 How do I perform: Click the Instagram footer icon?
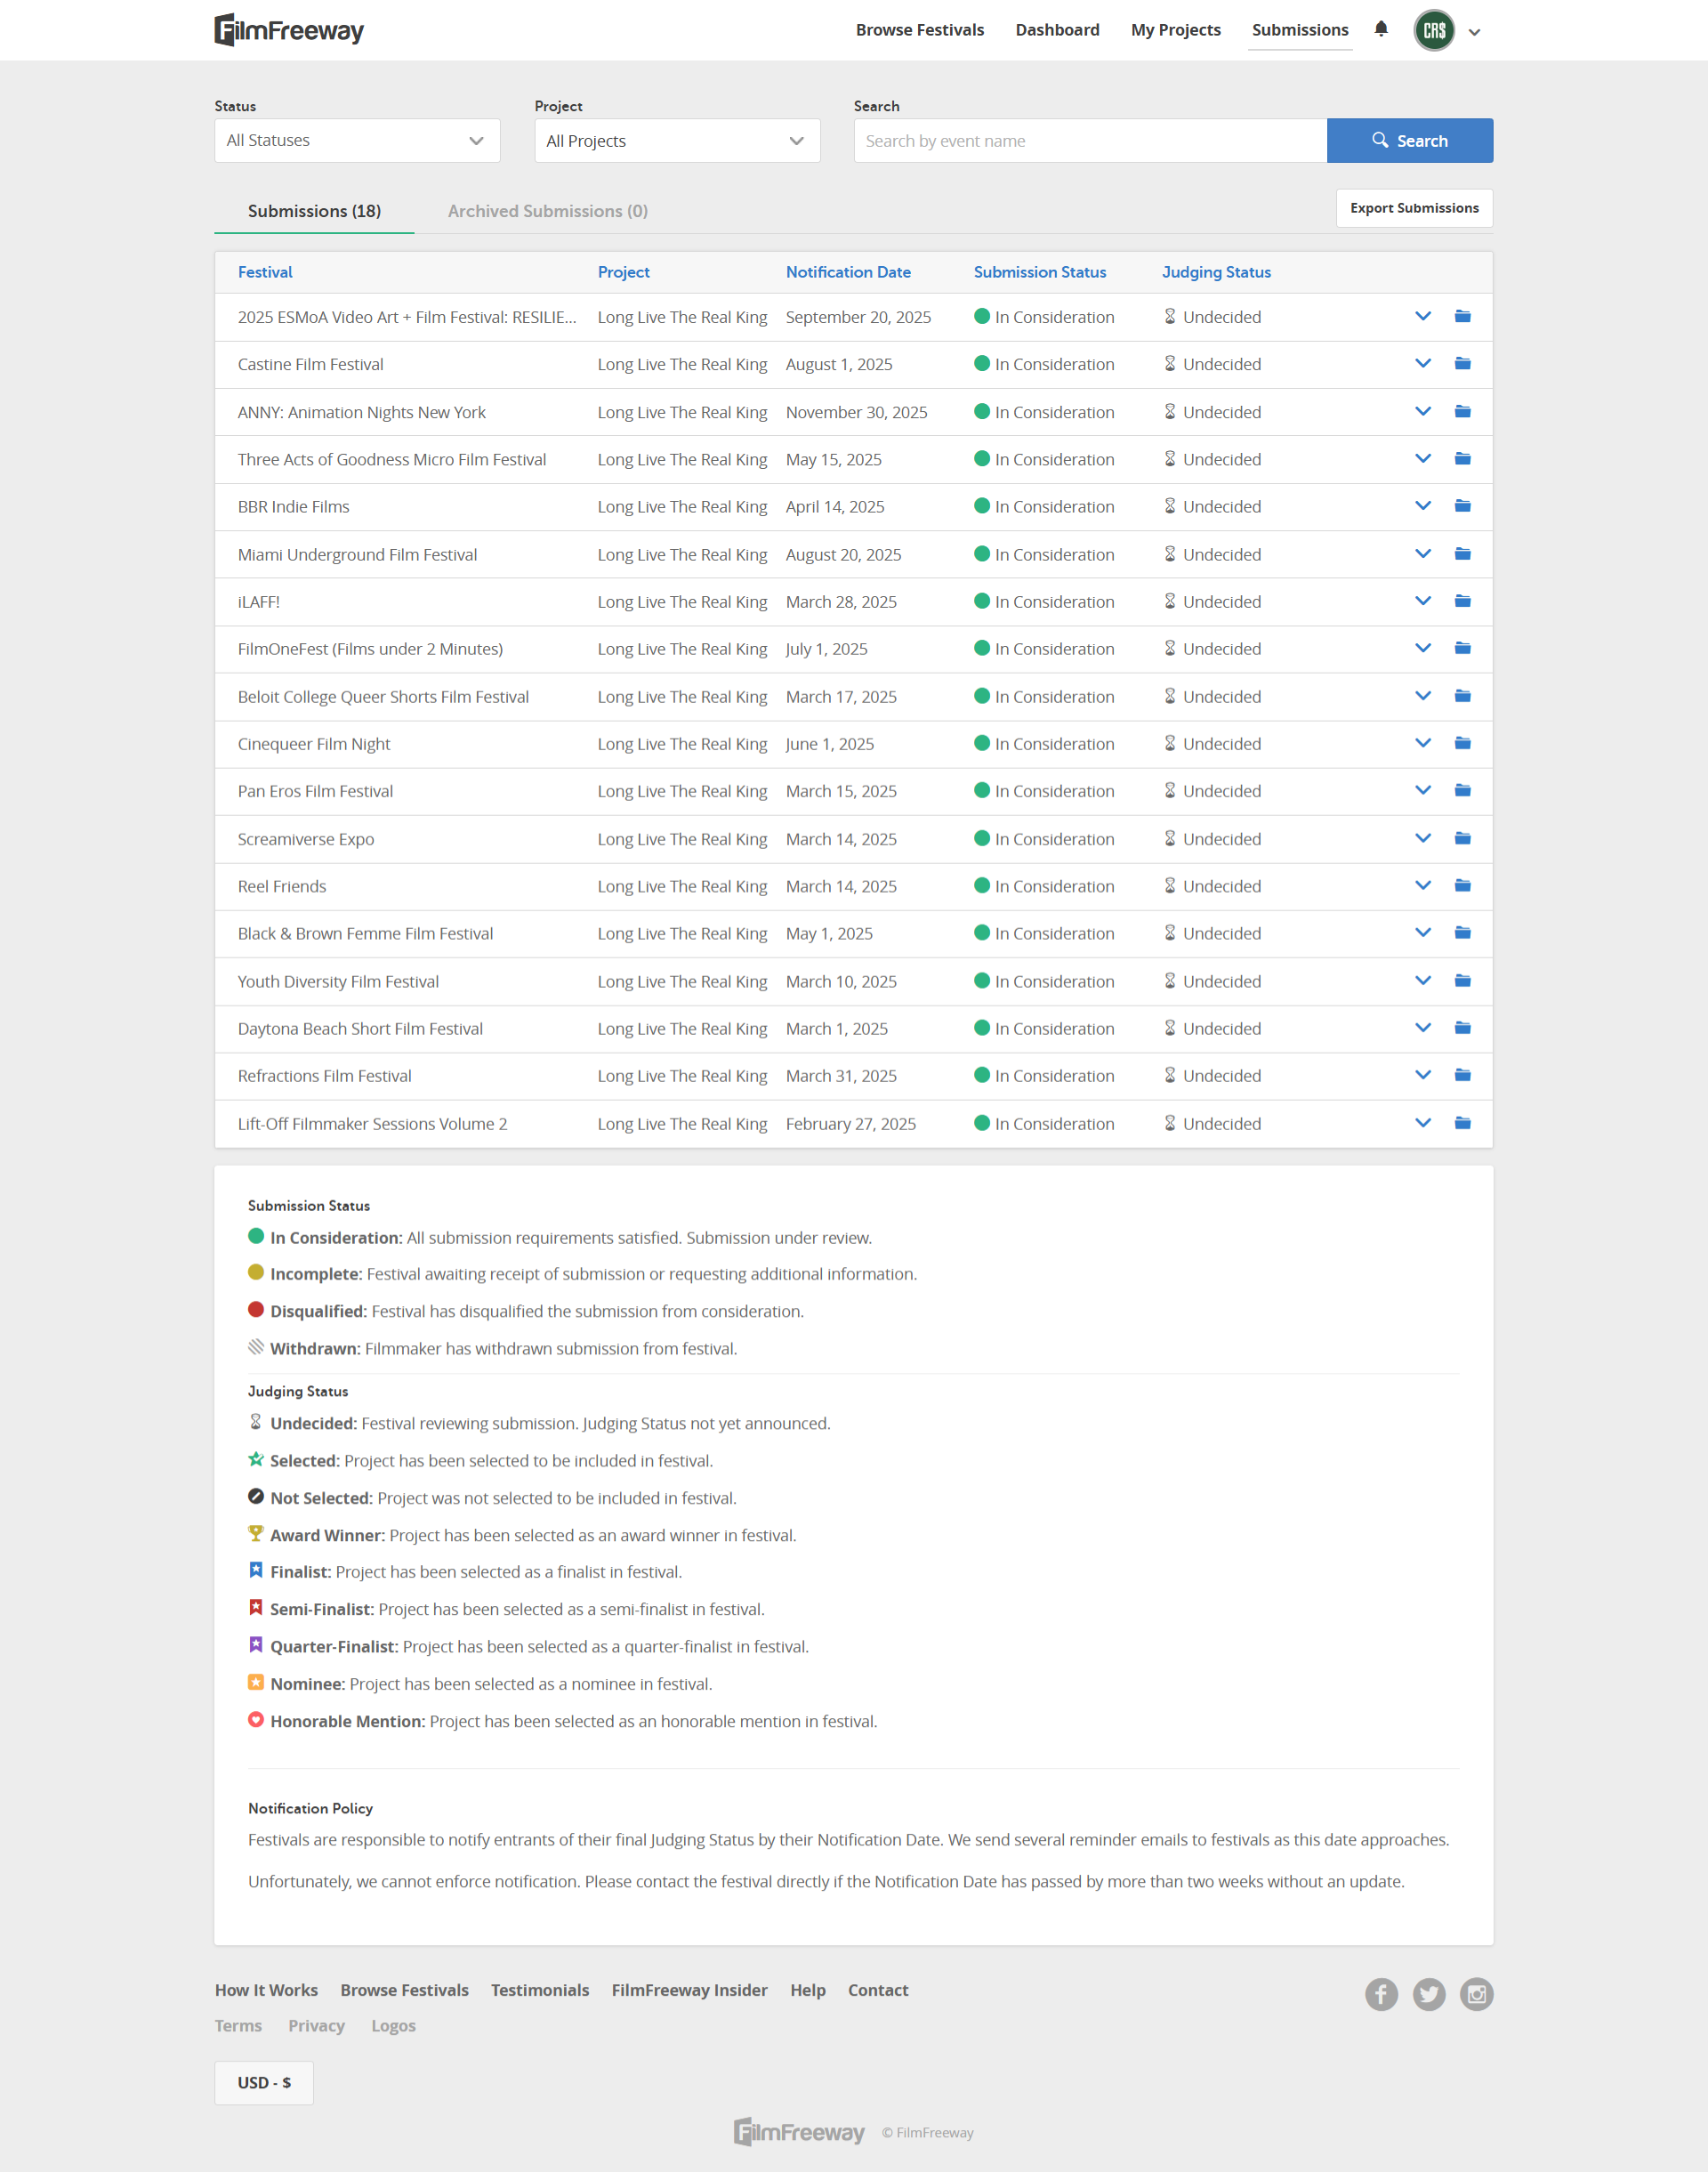coord(1476,1994)
